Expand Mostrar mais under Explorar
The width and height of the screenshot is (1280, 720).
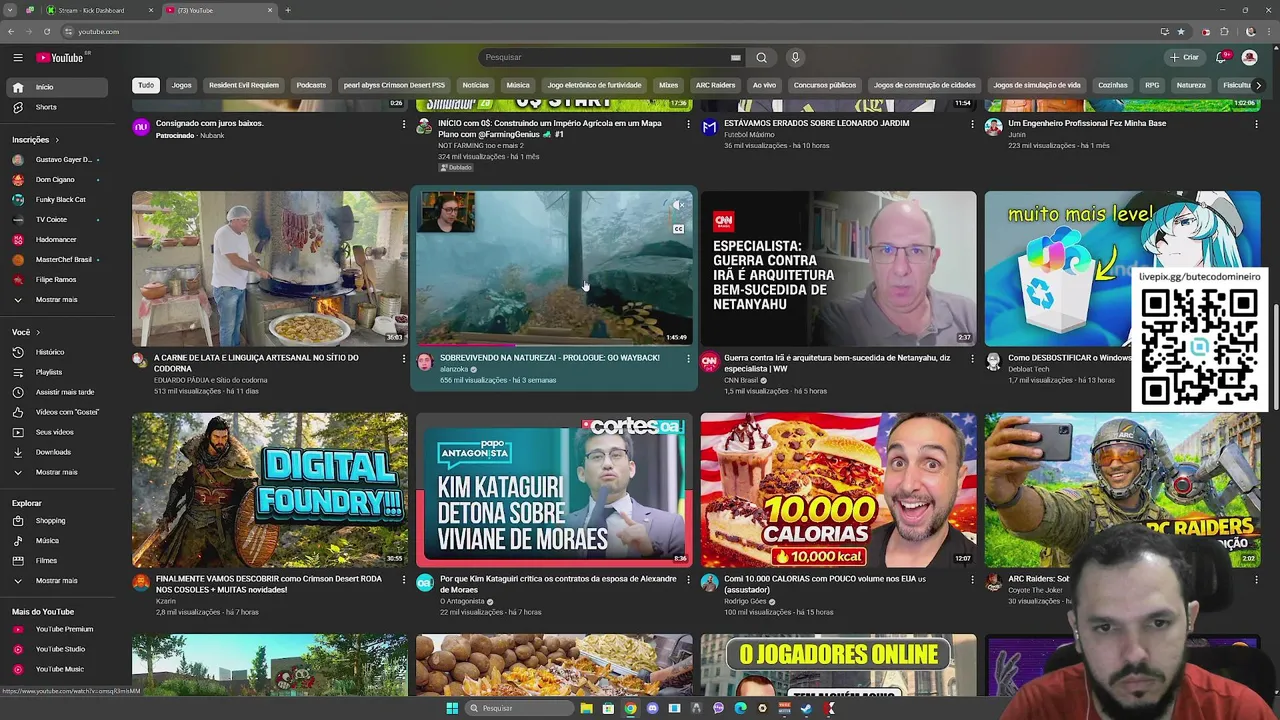(56, 581)
